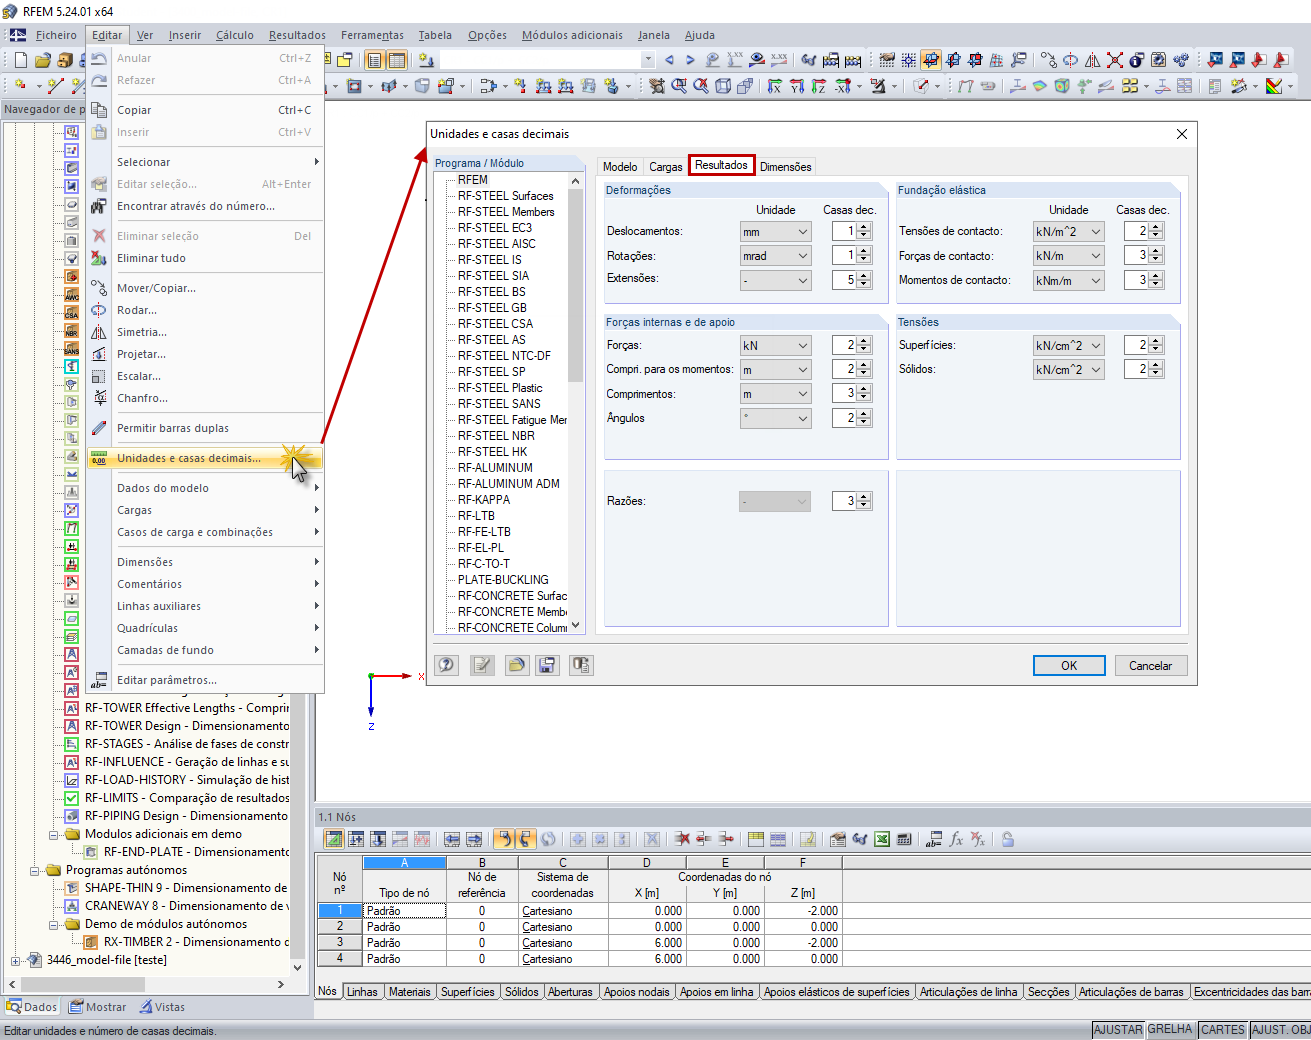The height and width of the screenshot is (1040, 1311).
Task: Open the Sólidos stress unit dropdown
Action: 1068,370
